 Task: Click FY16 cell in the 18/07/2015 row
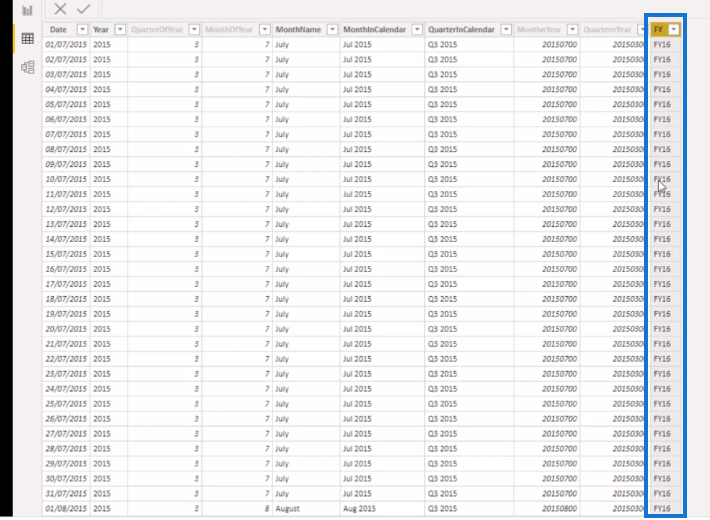665,299
